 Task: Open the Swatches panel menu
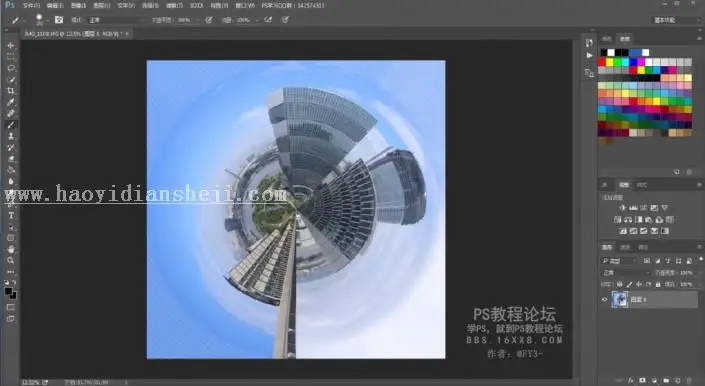(700, 39)
